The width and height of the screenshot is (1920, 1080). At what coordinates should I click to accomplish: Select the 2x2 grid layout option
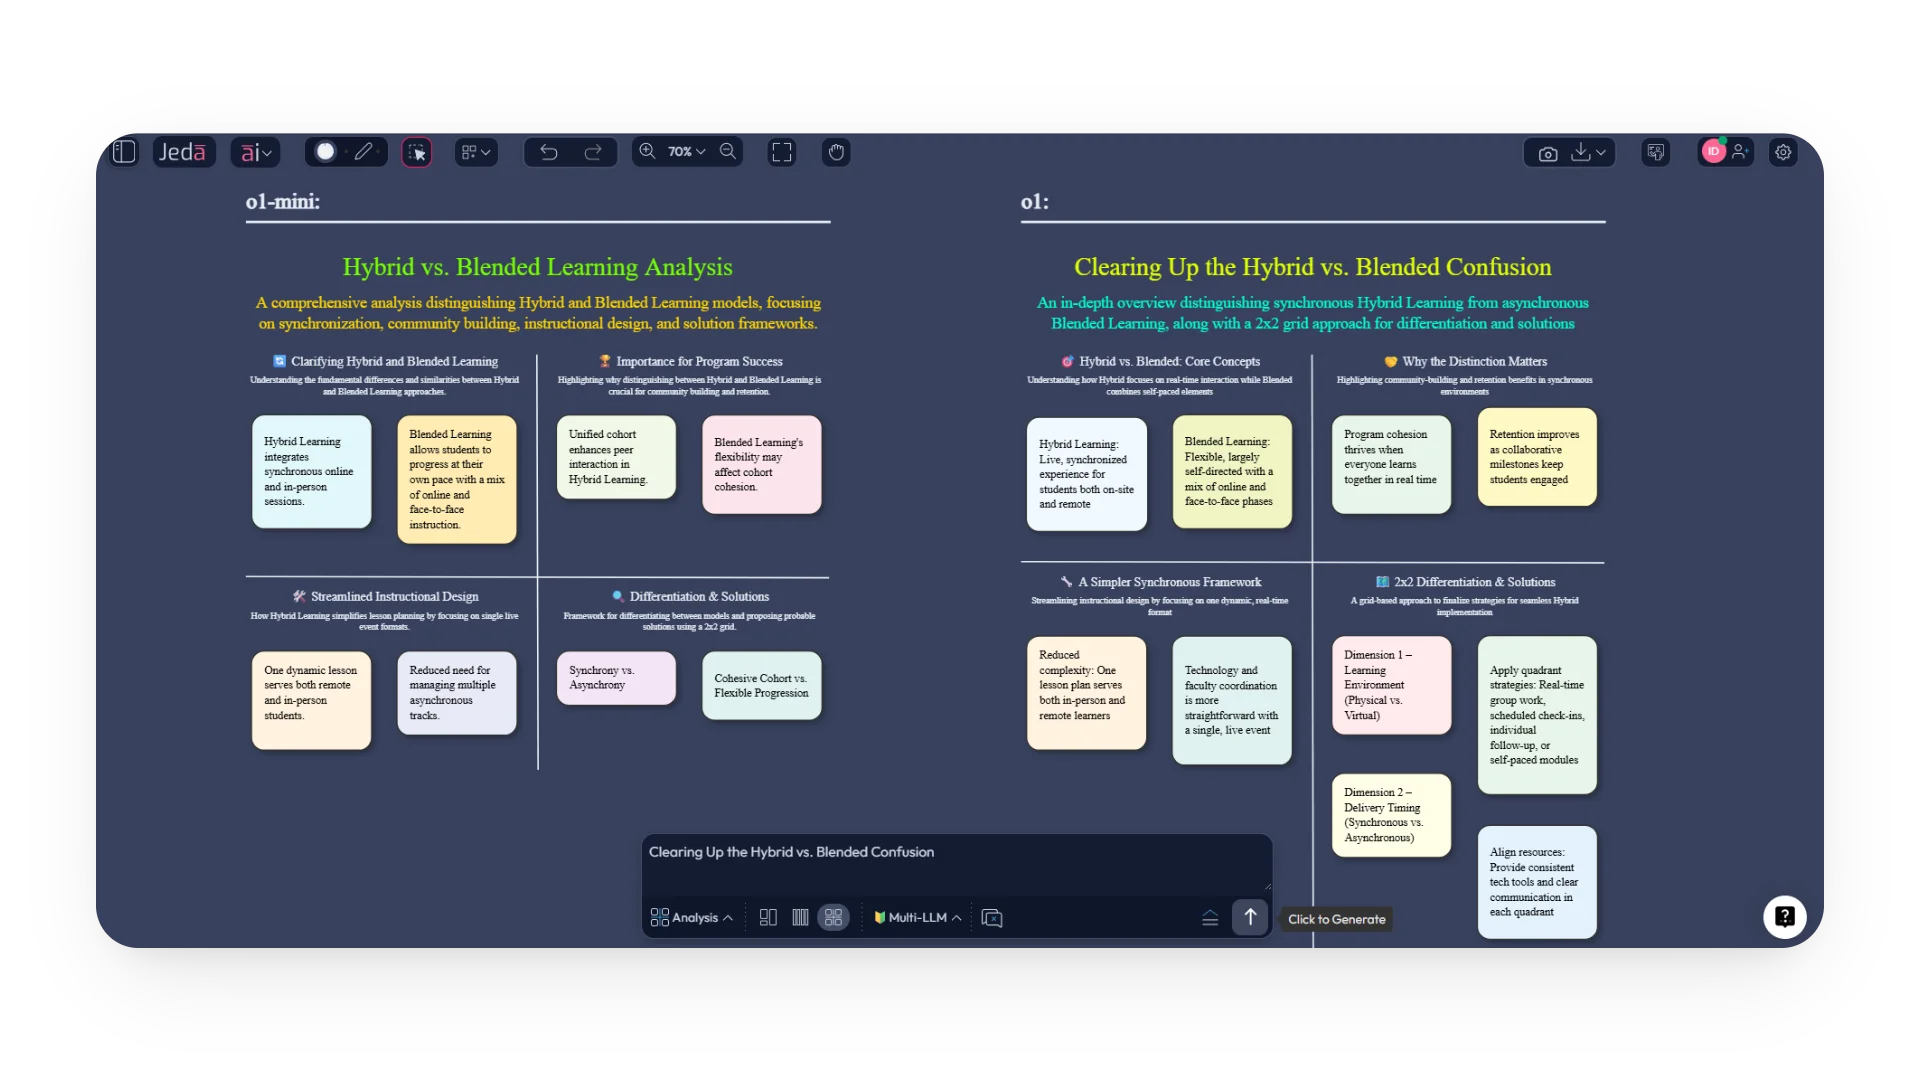coord(833,917)
